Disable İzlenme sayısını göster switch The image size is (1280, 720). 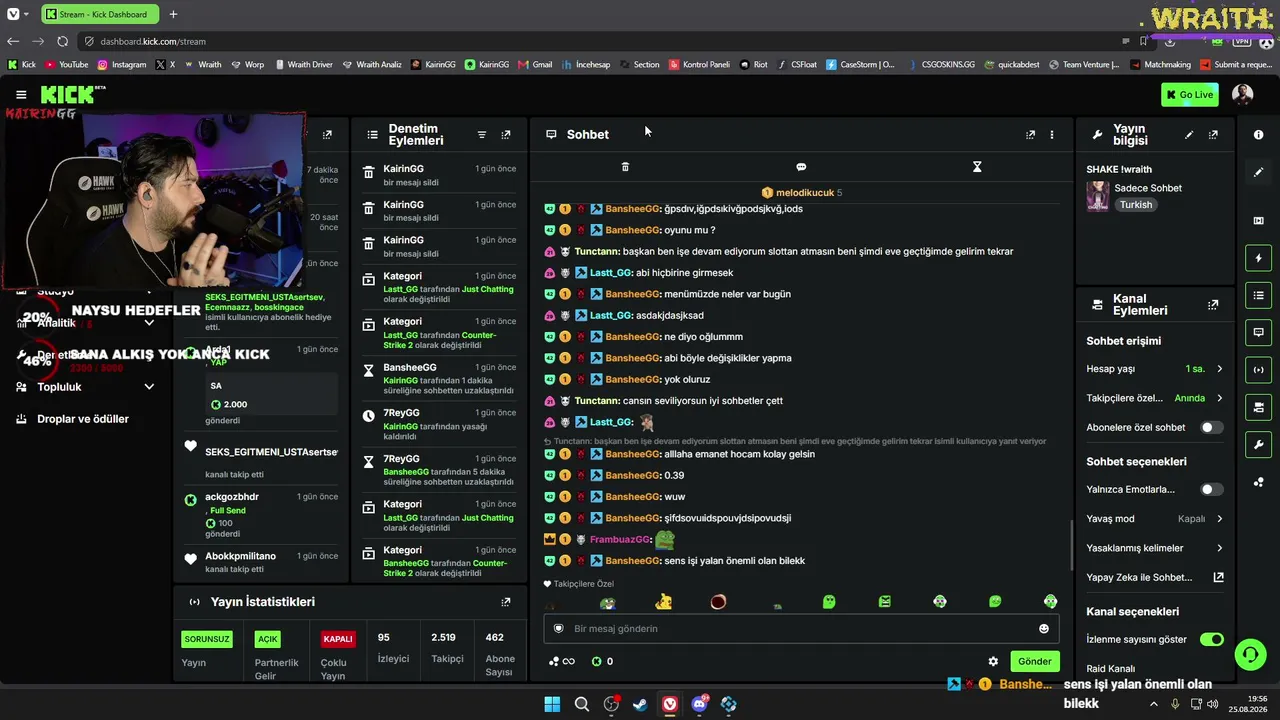pos(1211,639)
